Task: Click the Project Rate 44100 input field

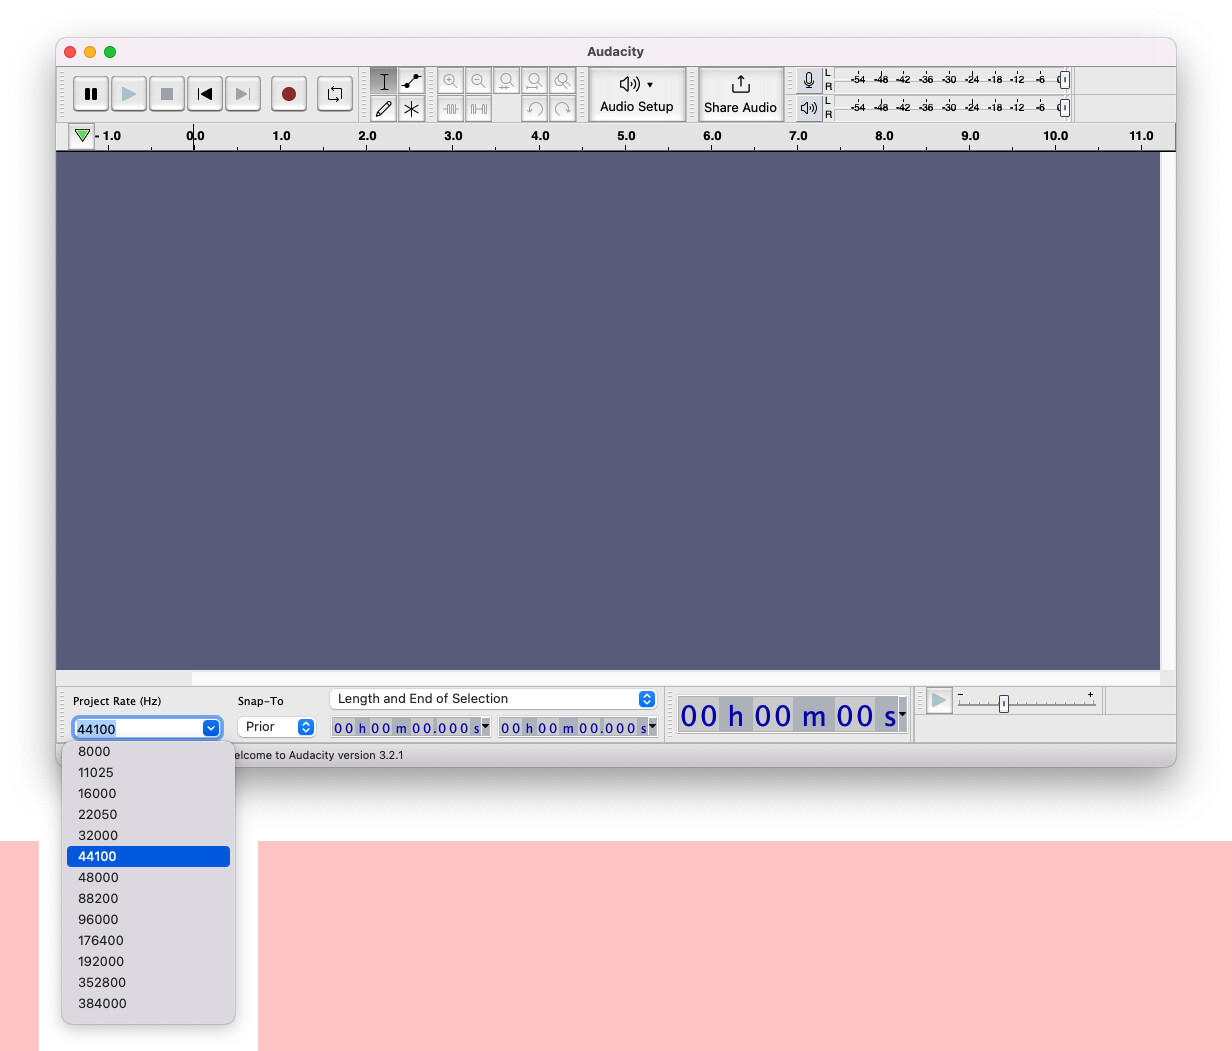Action: [138, 728]
